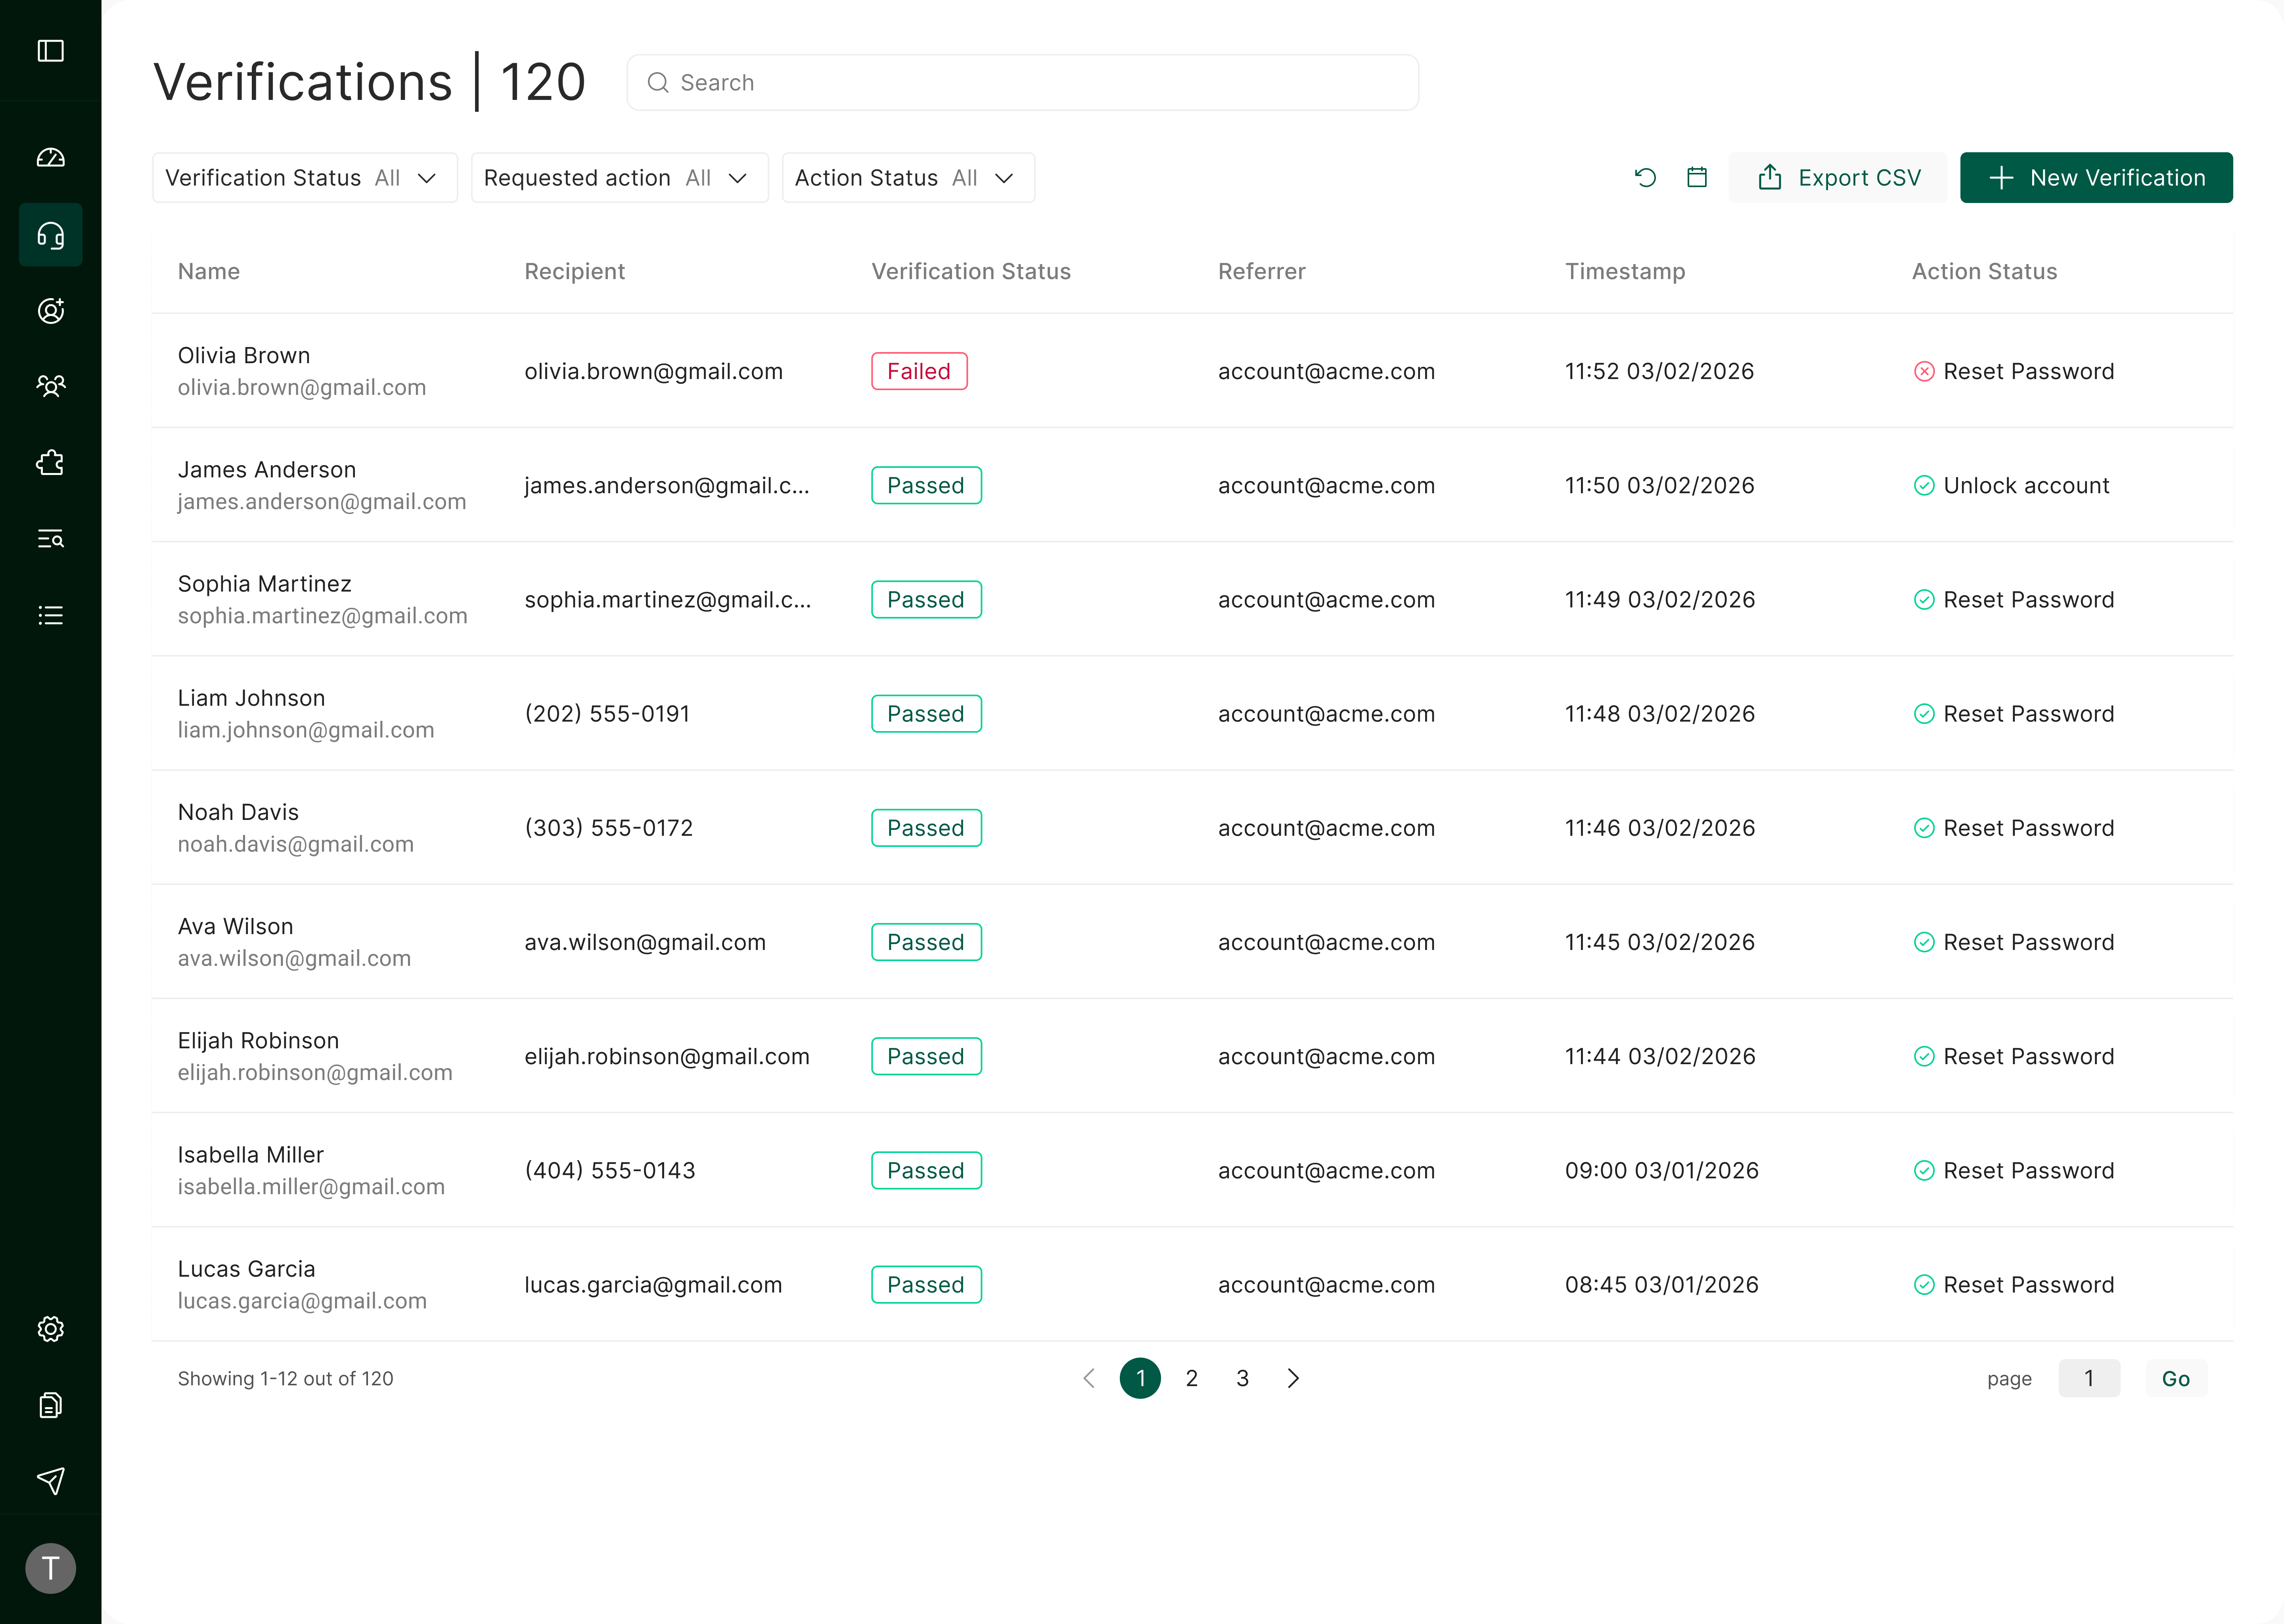Select page 3 in pagination

coord(1242,1379)
